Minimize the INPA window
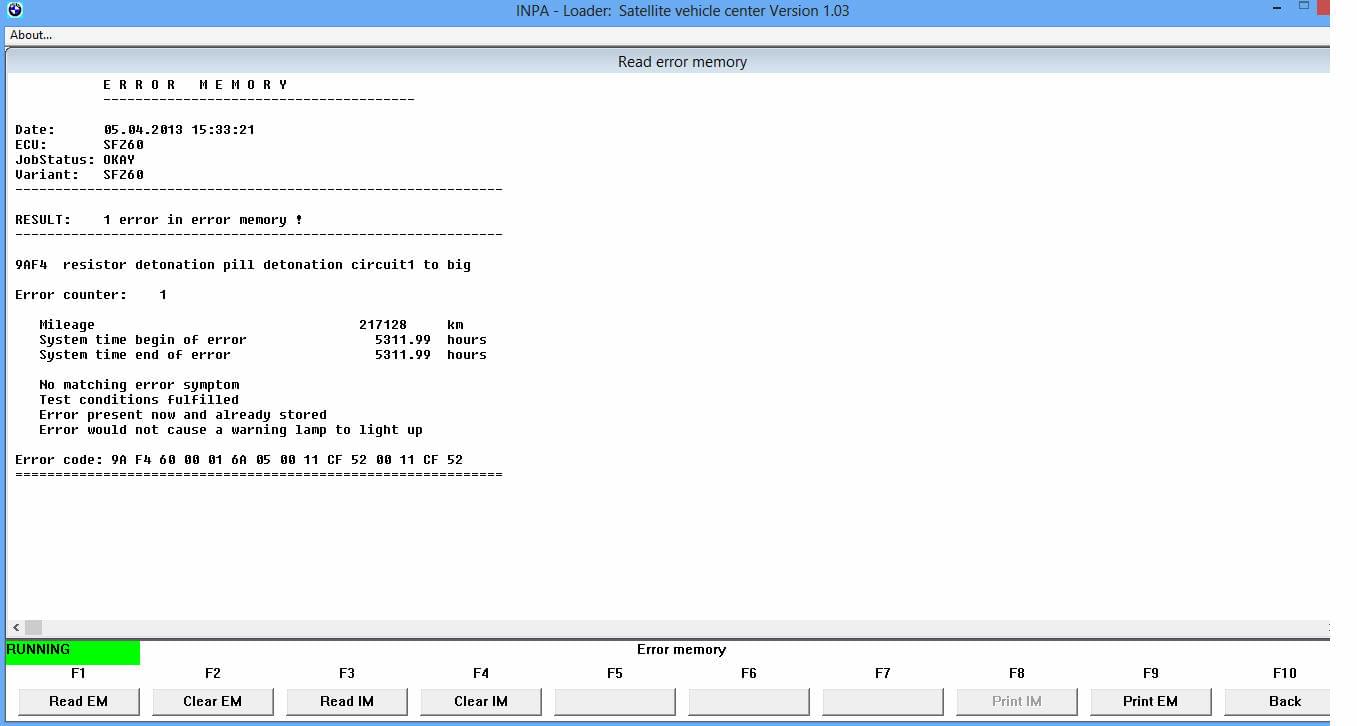1357x726 pixels. [x=1277, y=9]
